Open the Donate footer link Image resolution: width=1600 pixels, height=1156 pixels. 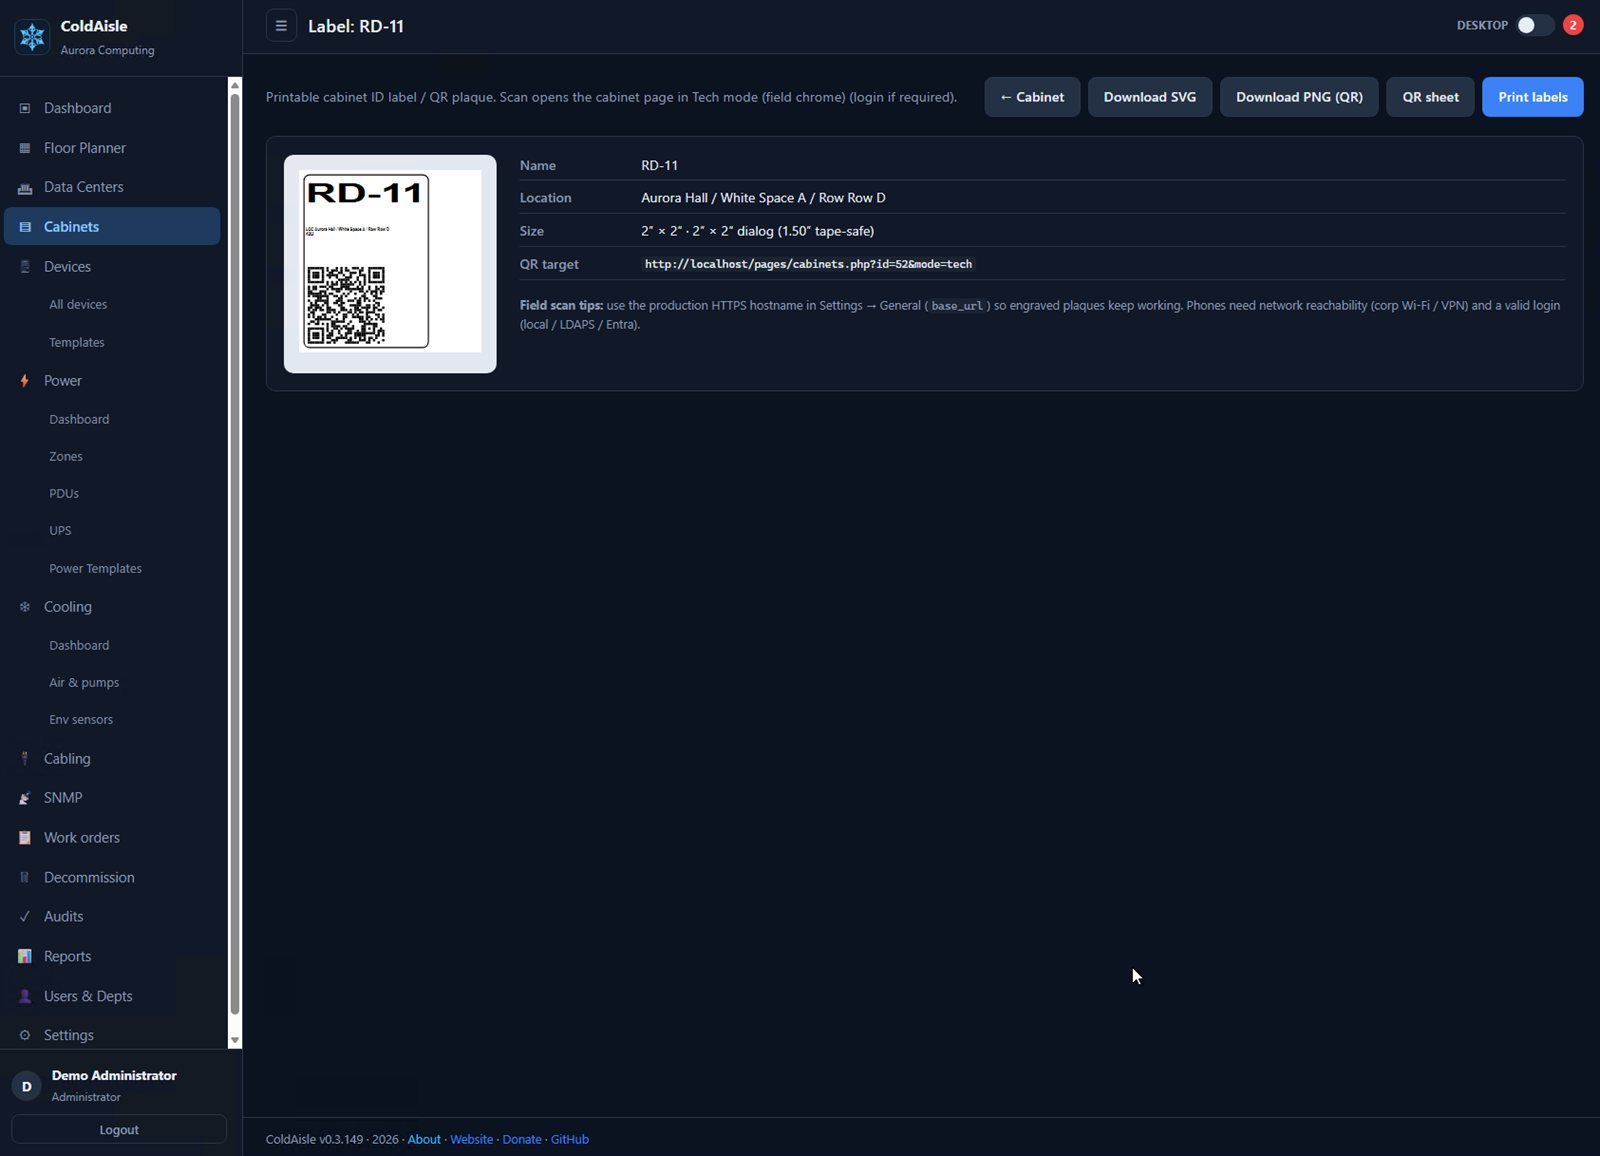coord(522,1140)
